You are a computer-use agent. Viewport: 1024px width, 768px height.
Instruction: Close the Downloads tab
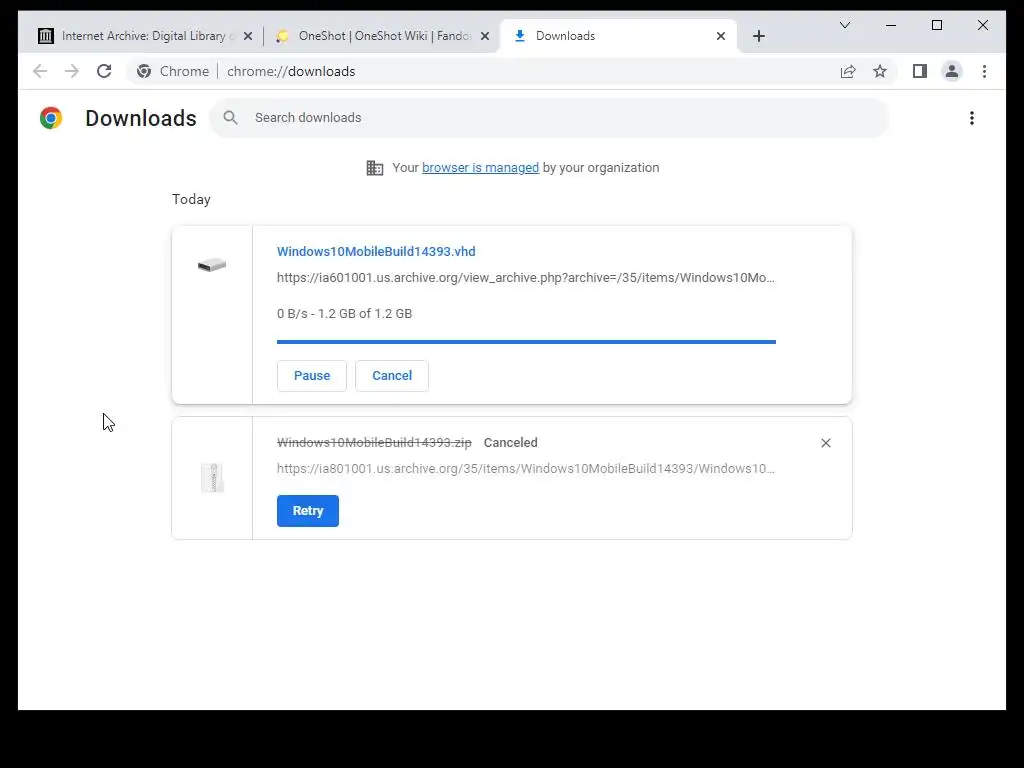coord(721,37)
